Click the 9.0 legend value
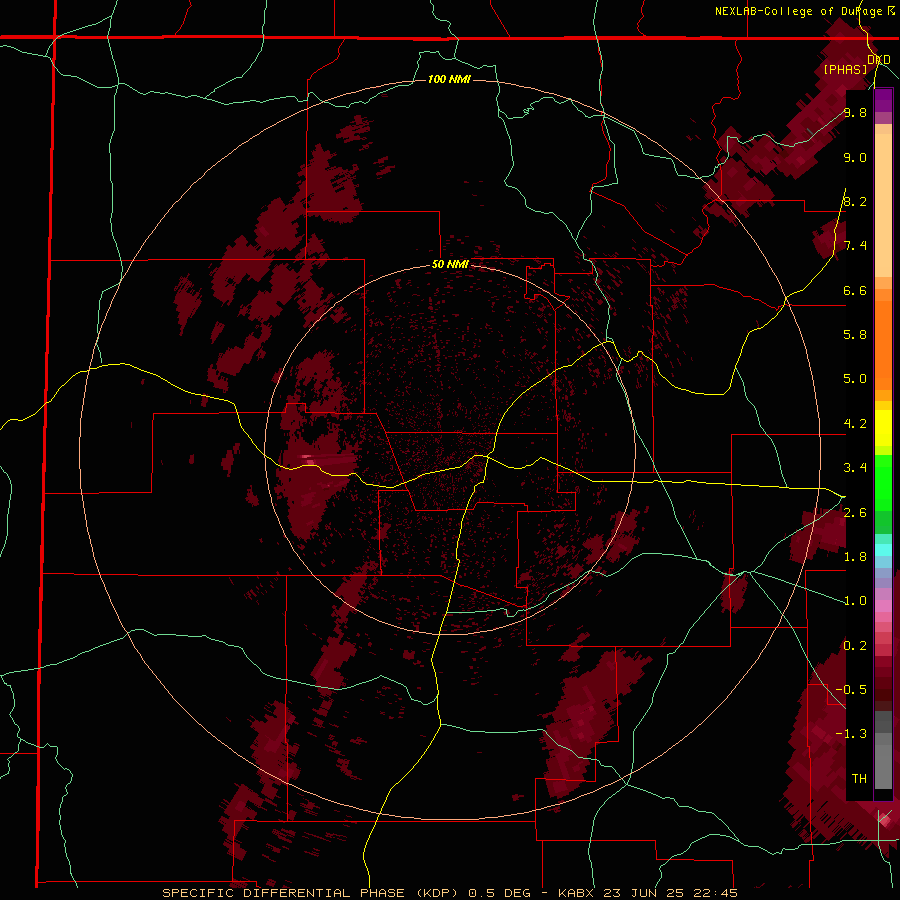900x900 pixels. pyautogui.click(x=855, y=157)
